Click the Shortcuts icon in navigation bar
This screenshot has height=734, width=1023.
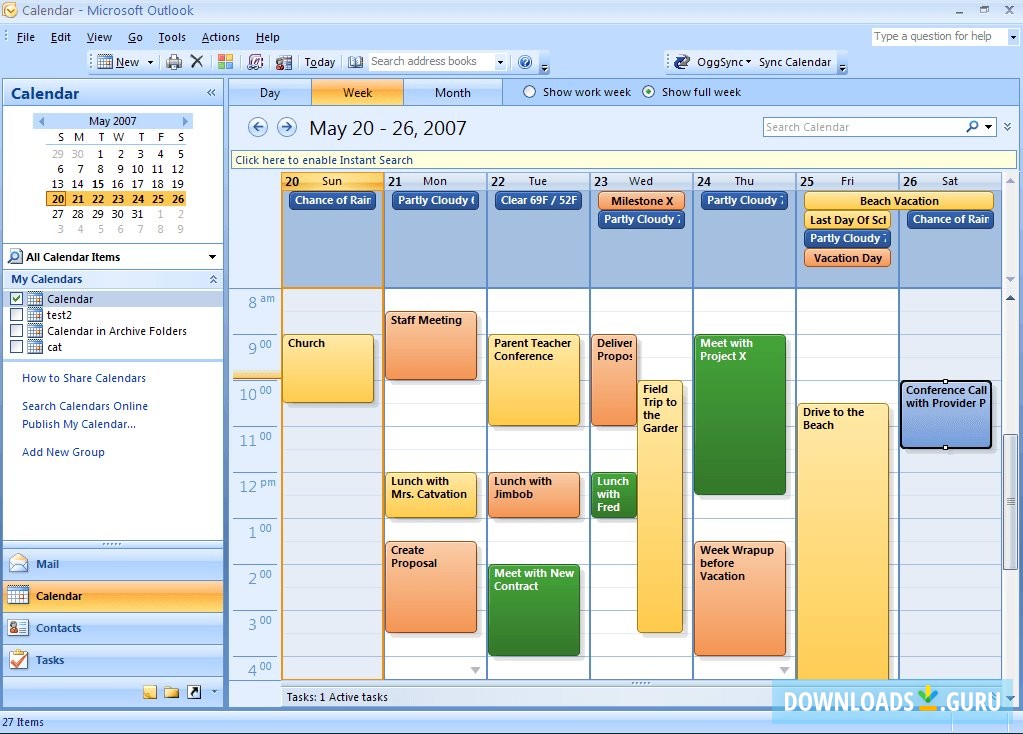point(194,692)
